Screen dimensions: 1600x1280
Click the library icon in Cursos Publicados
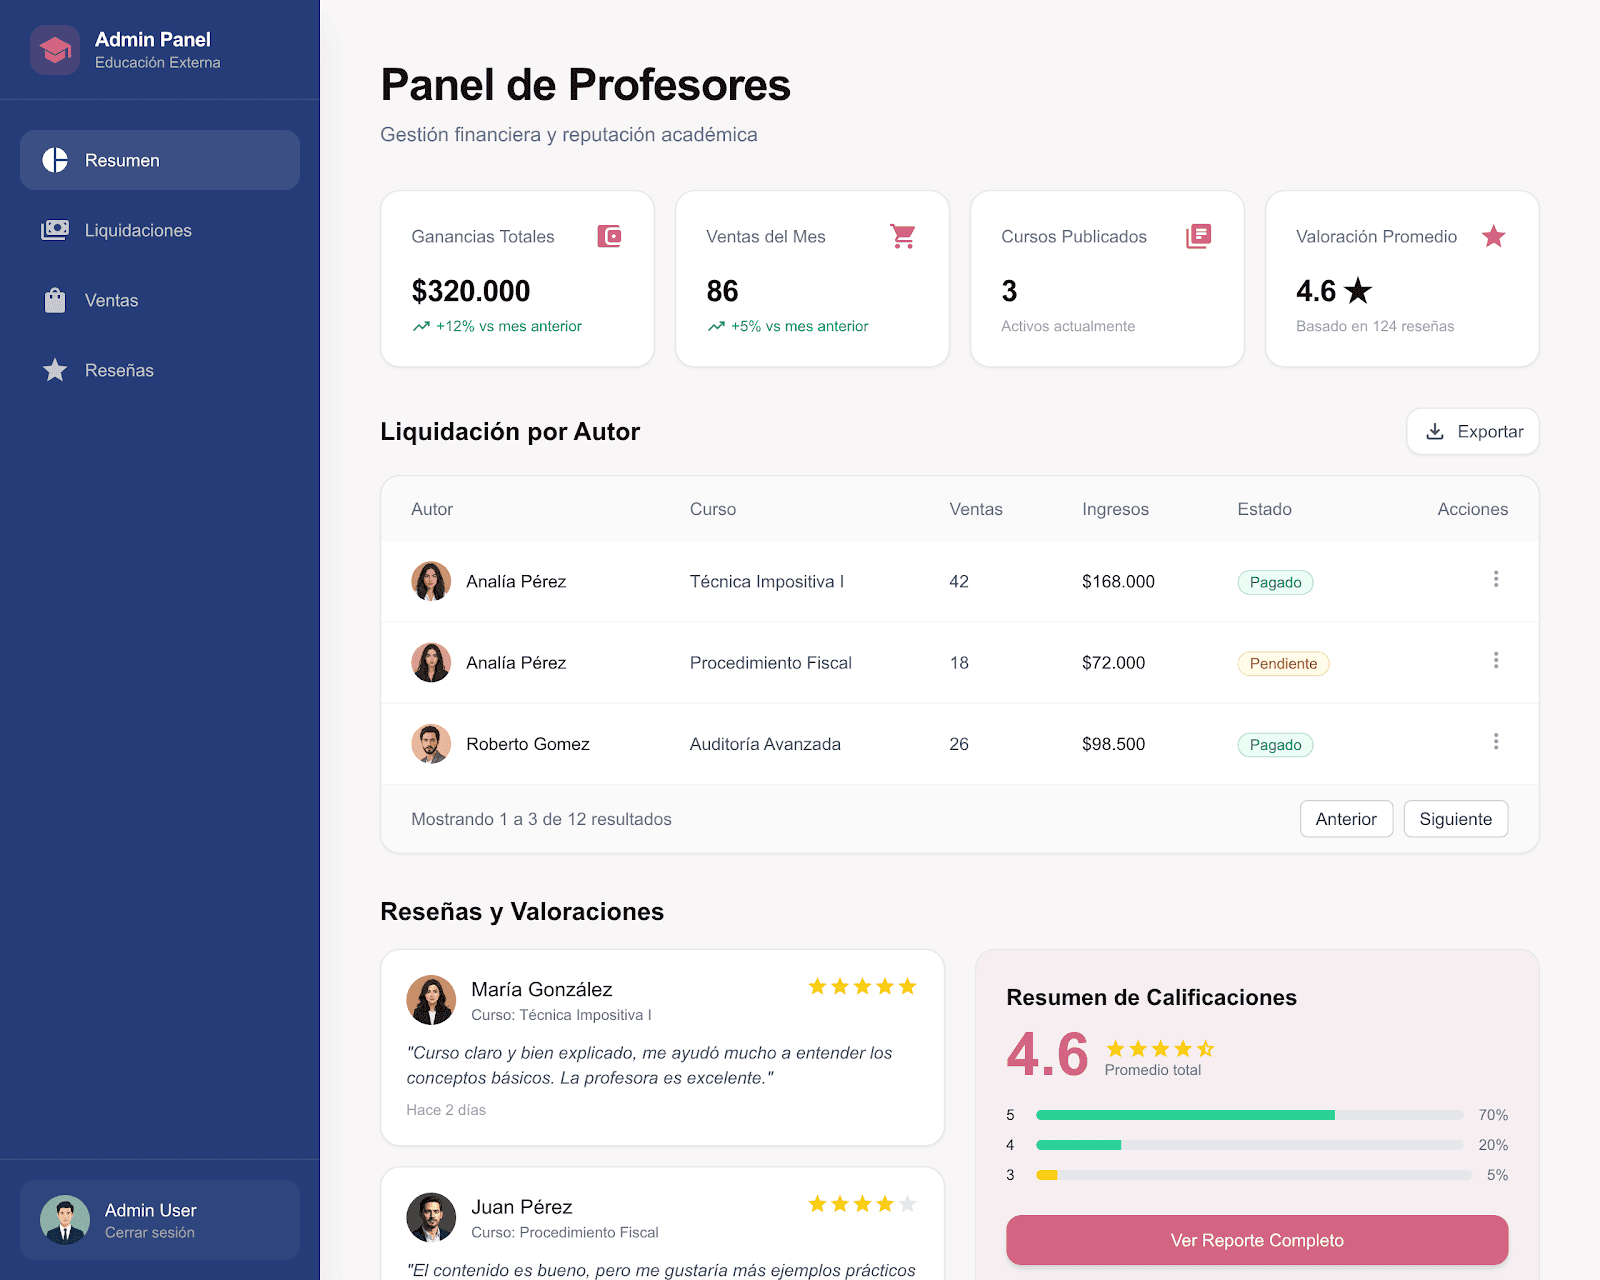[1198, 236]
